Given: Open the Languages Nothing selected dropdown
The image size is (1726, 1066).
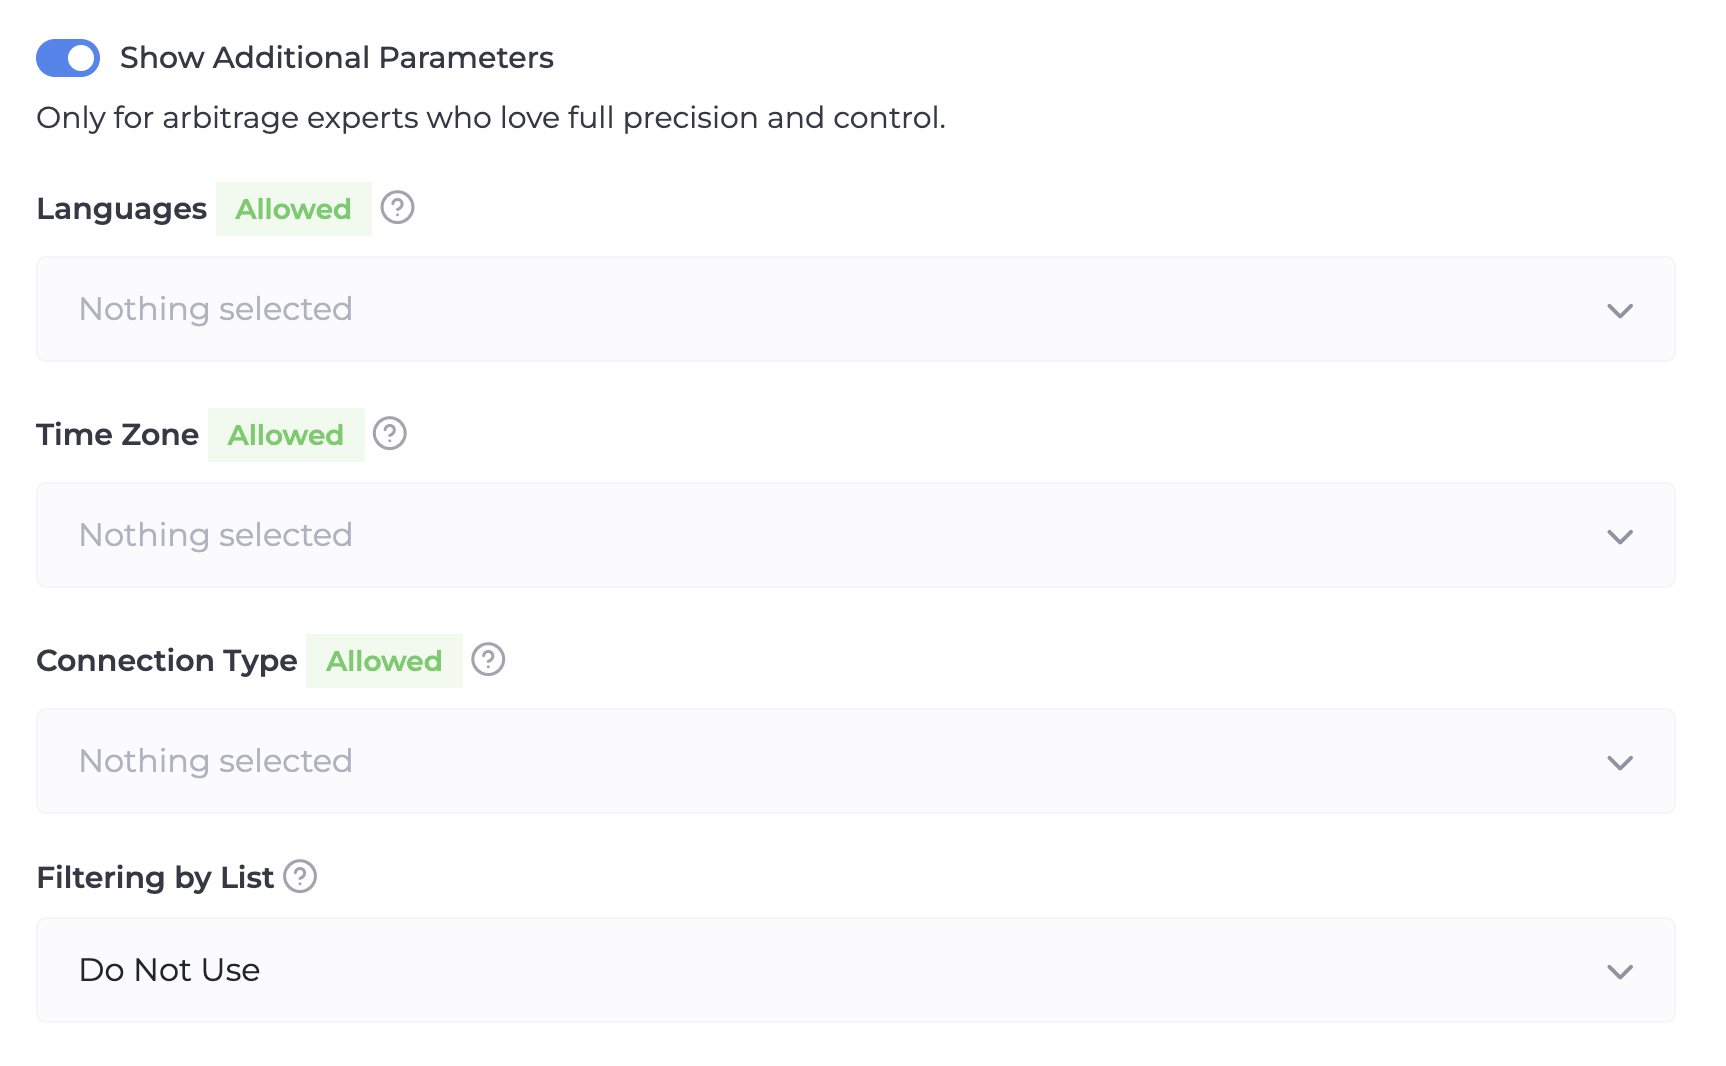Looking at the screenshot, I should point(800,309).
